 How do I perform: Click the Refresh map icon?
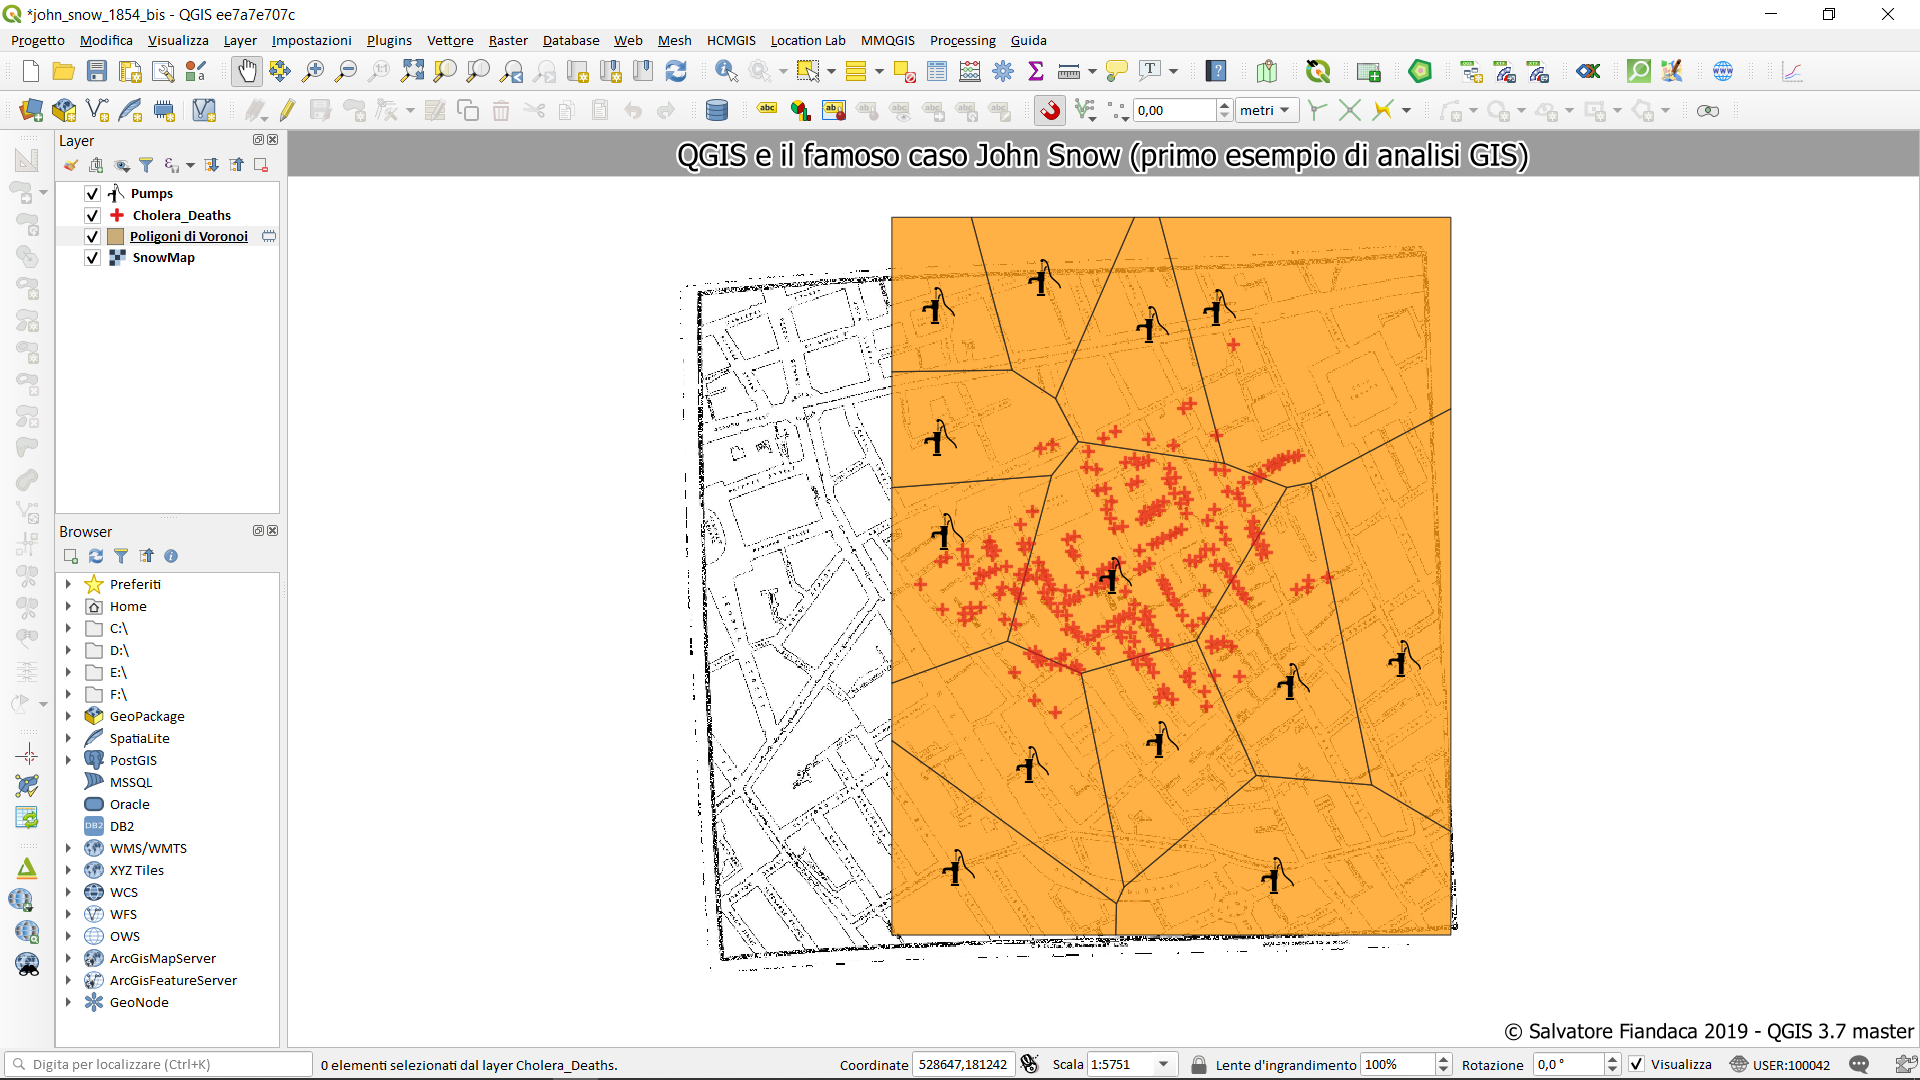coord(676,71)
